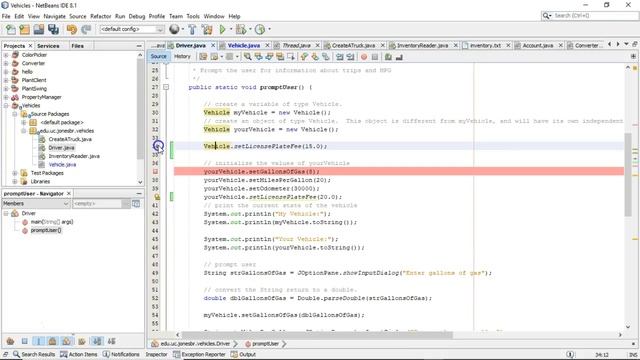This screenshot has width=640, height=360.
Task: Click the New File toolbar icon
Action: tap(11, 29)
